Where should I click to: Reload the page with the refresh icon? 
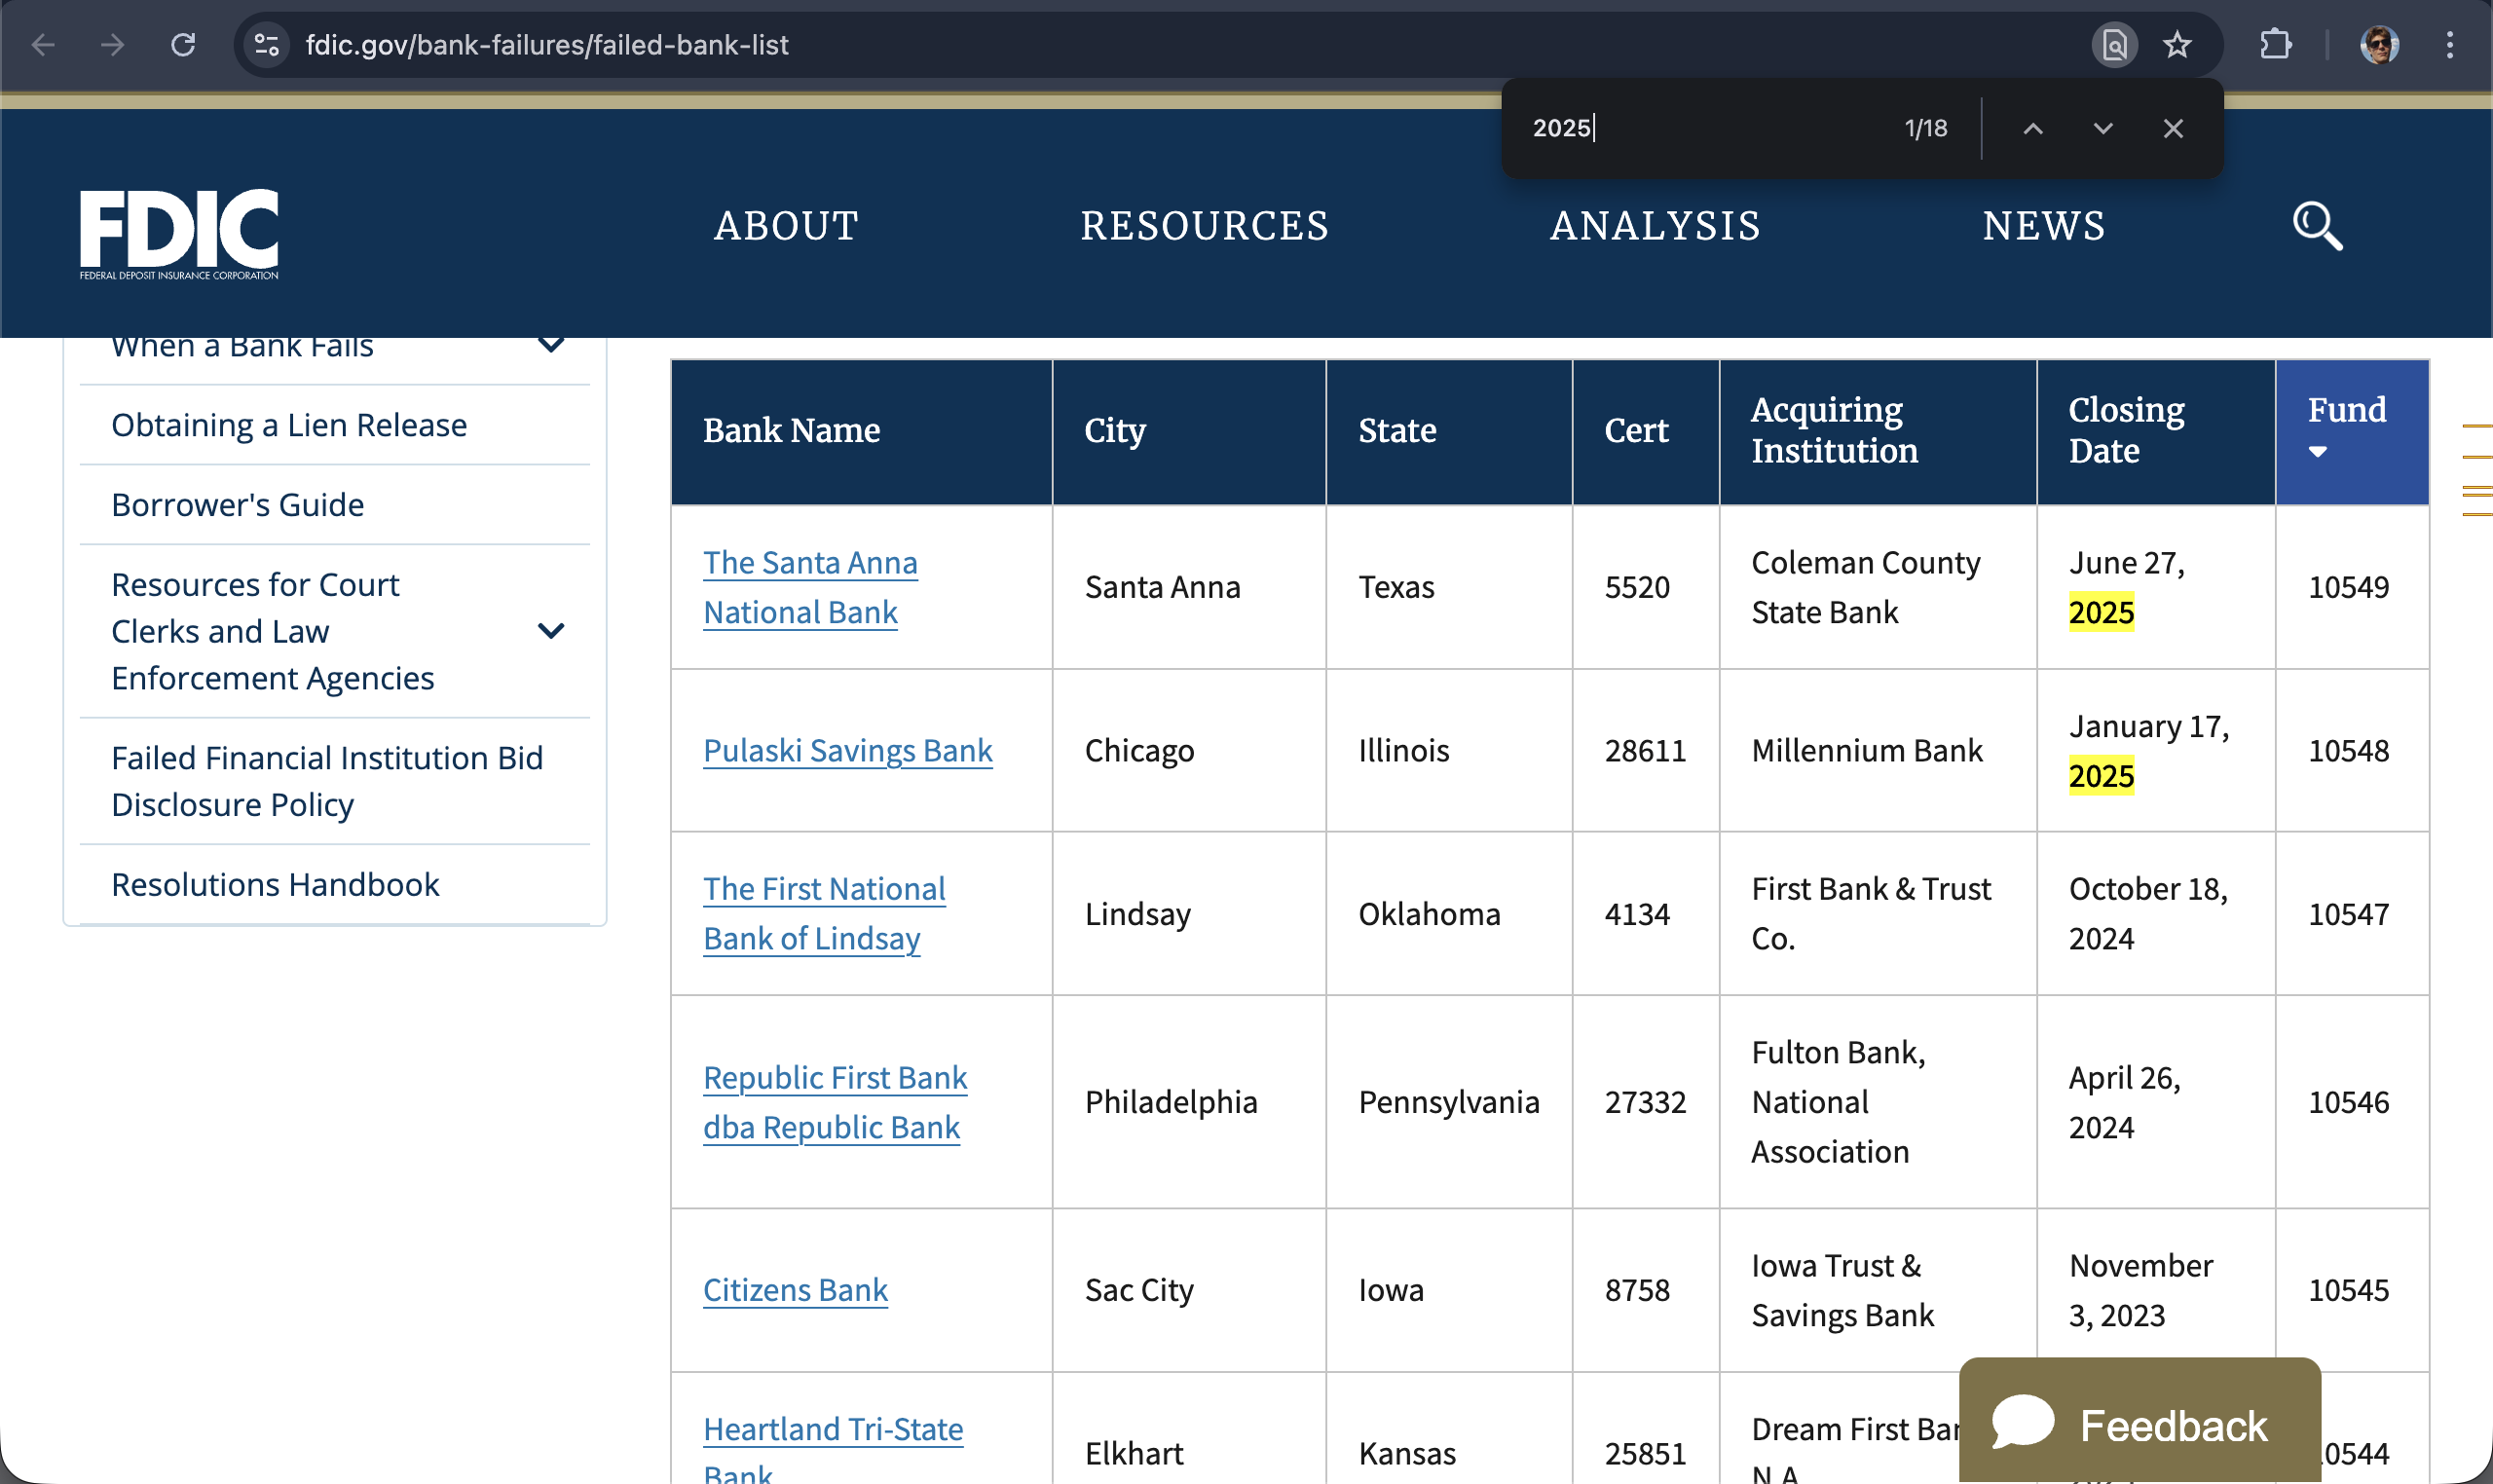(183, 45)
